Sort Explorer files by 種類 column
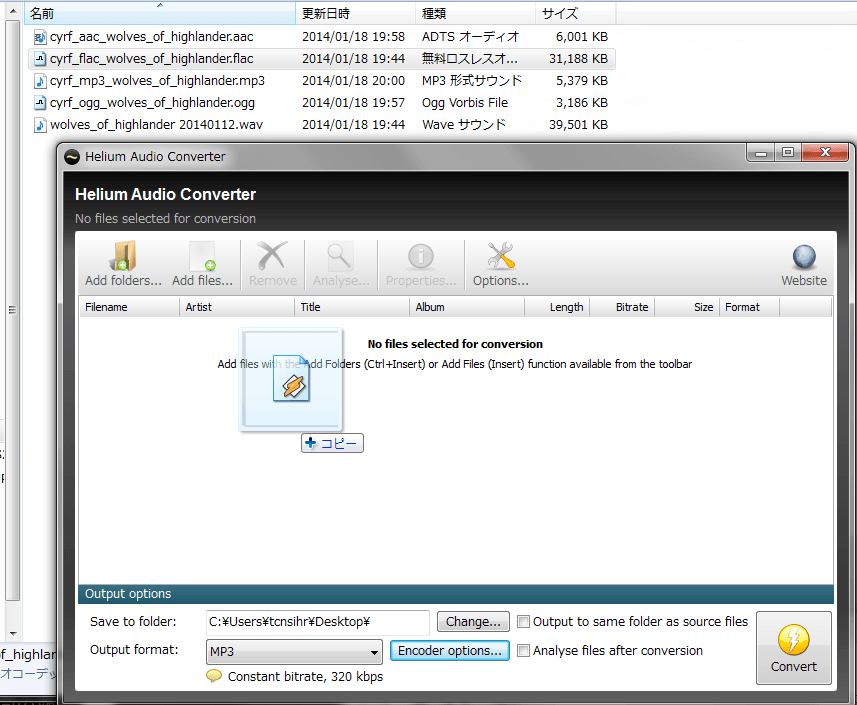Image resolution: width=857 pixels, height=705 pixels. (475, 14)
